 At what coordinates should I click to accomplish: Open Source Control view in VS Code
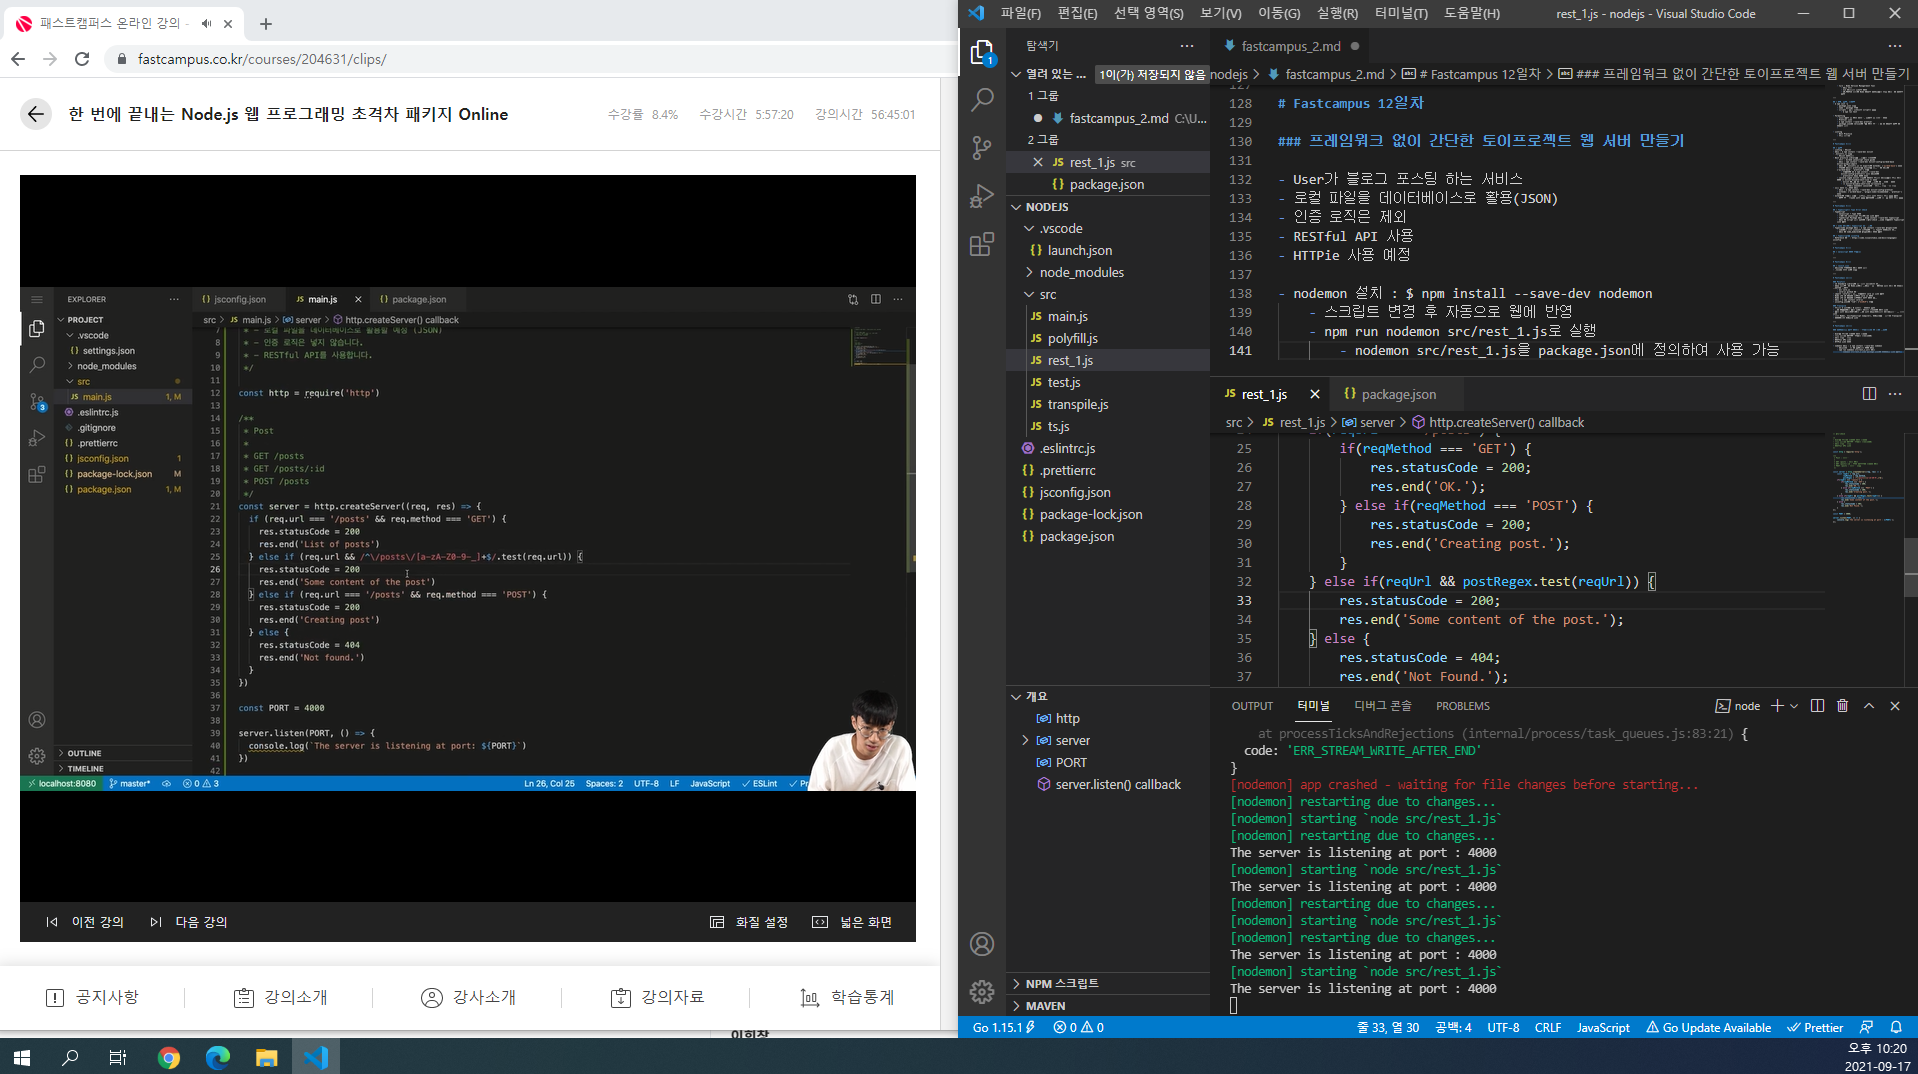[x=982, y=148]
